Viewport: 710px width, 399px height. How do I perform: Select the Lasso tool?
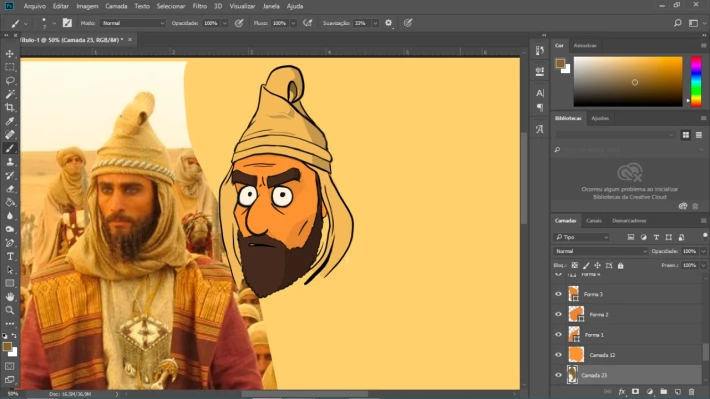[x=10, y=81]
